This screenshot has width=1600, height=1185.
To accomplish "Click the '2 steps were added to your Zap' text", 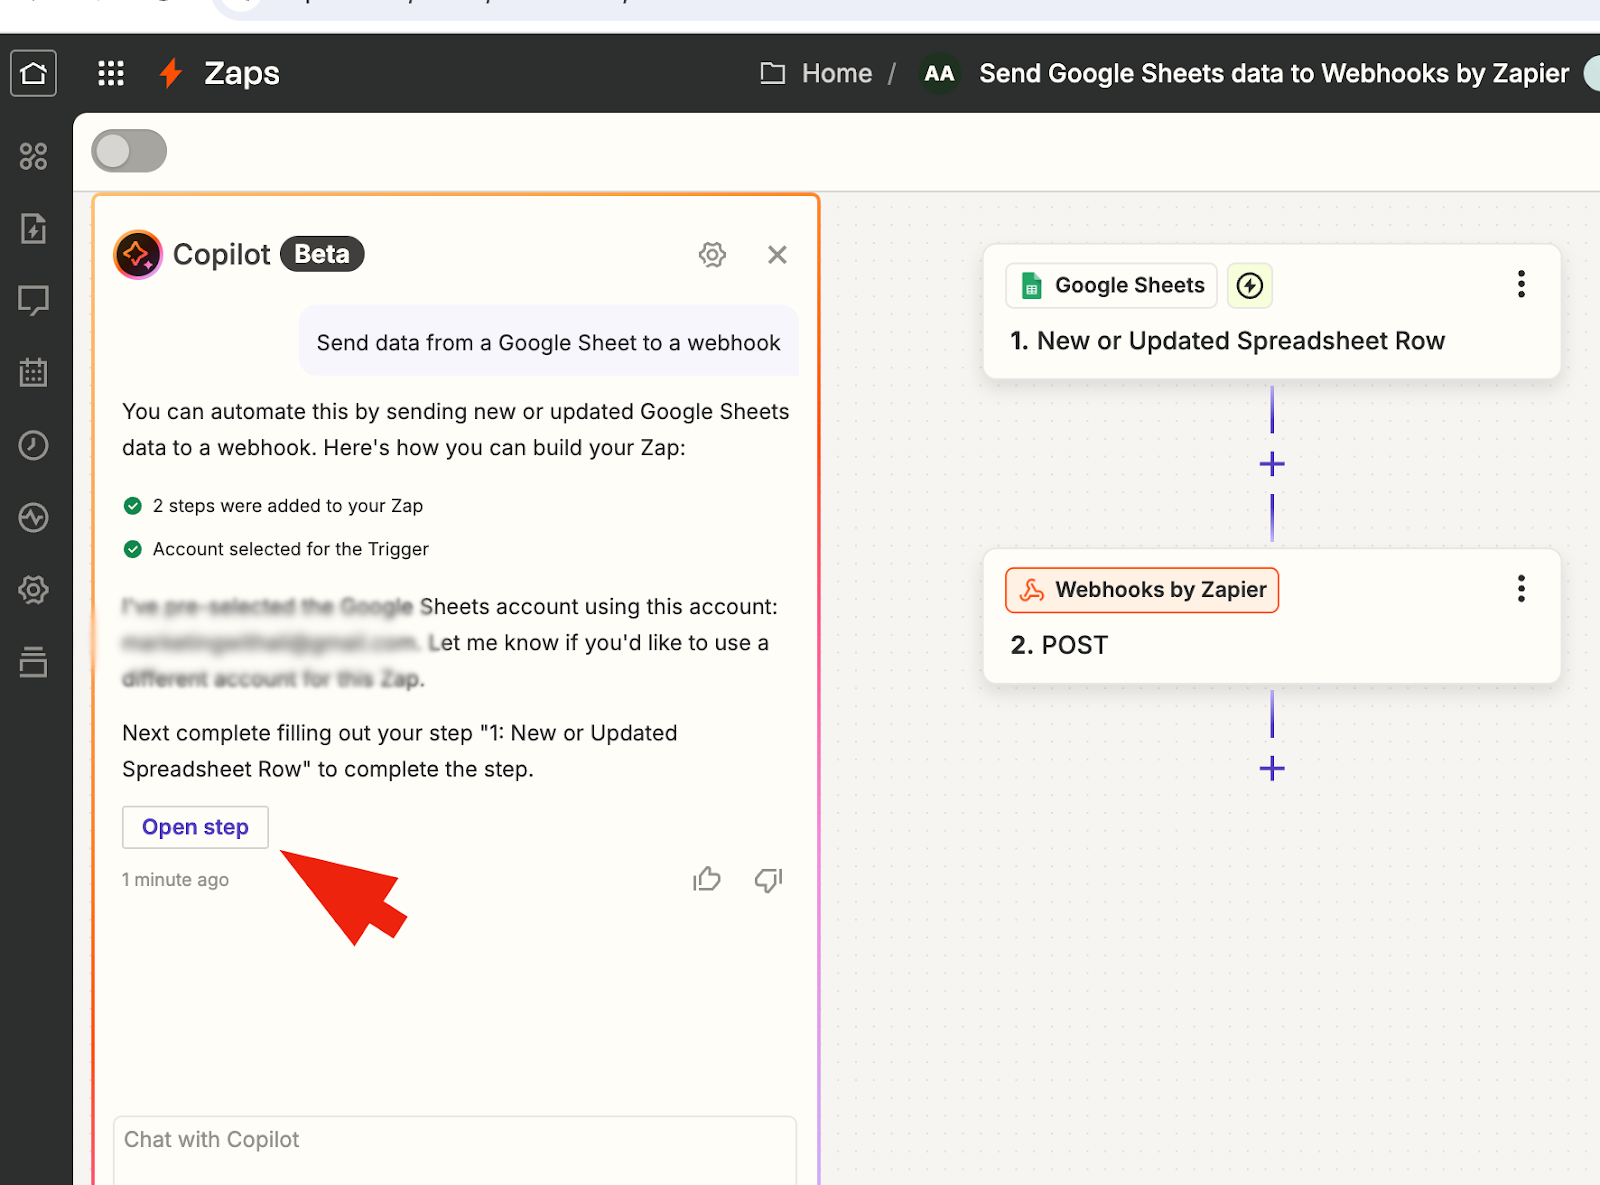I will 288,506.
